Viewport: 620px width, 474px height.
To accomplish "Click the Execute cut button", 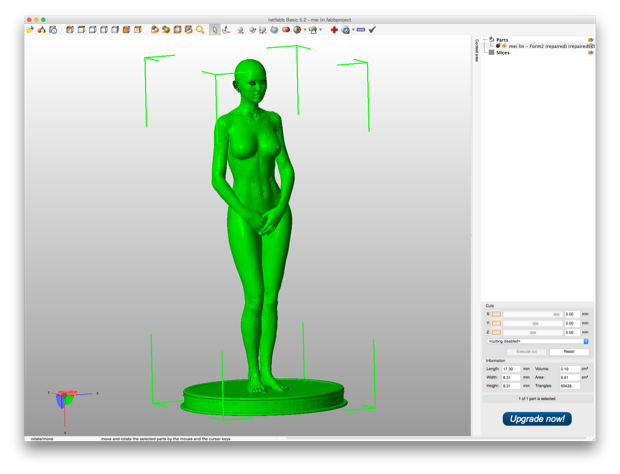I will click(x=526, y=351).
